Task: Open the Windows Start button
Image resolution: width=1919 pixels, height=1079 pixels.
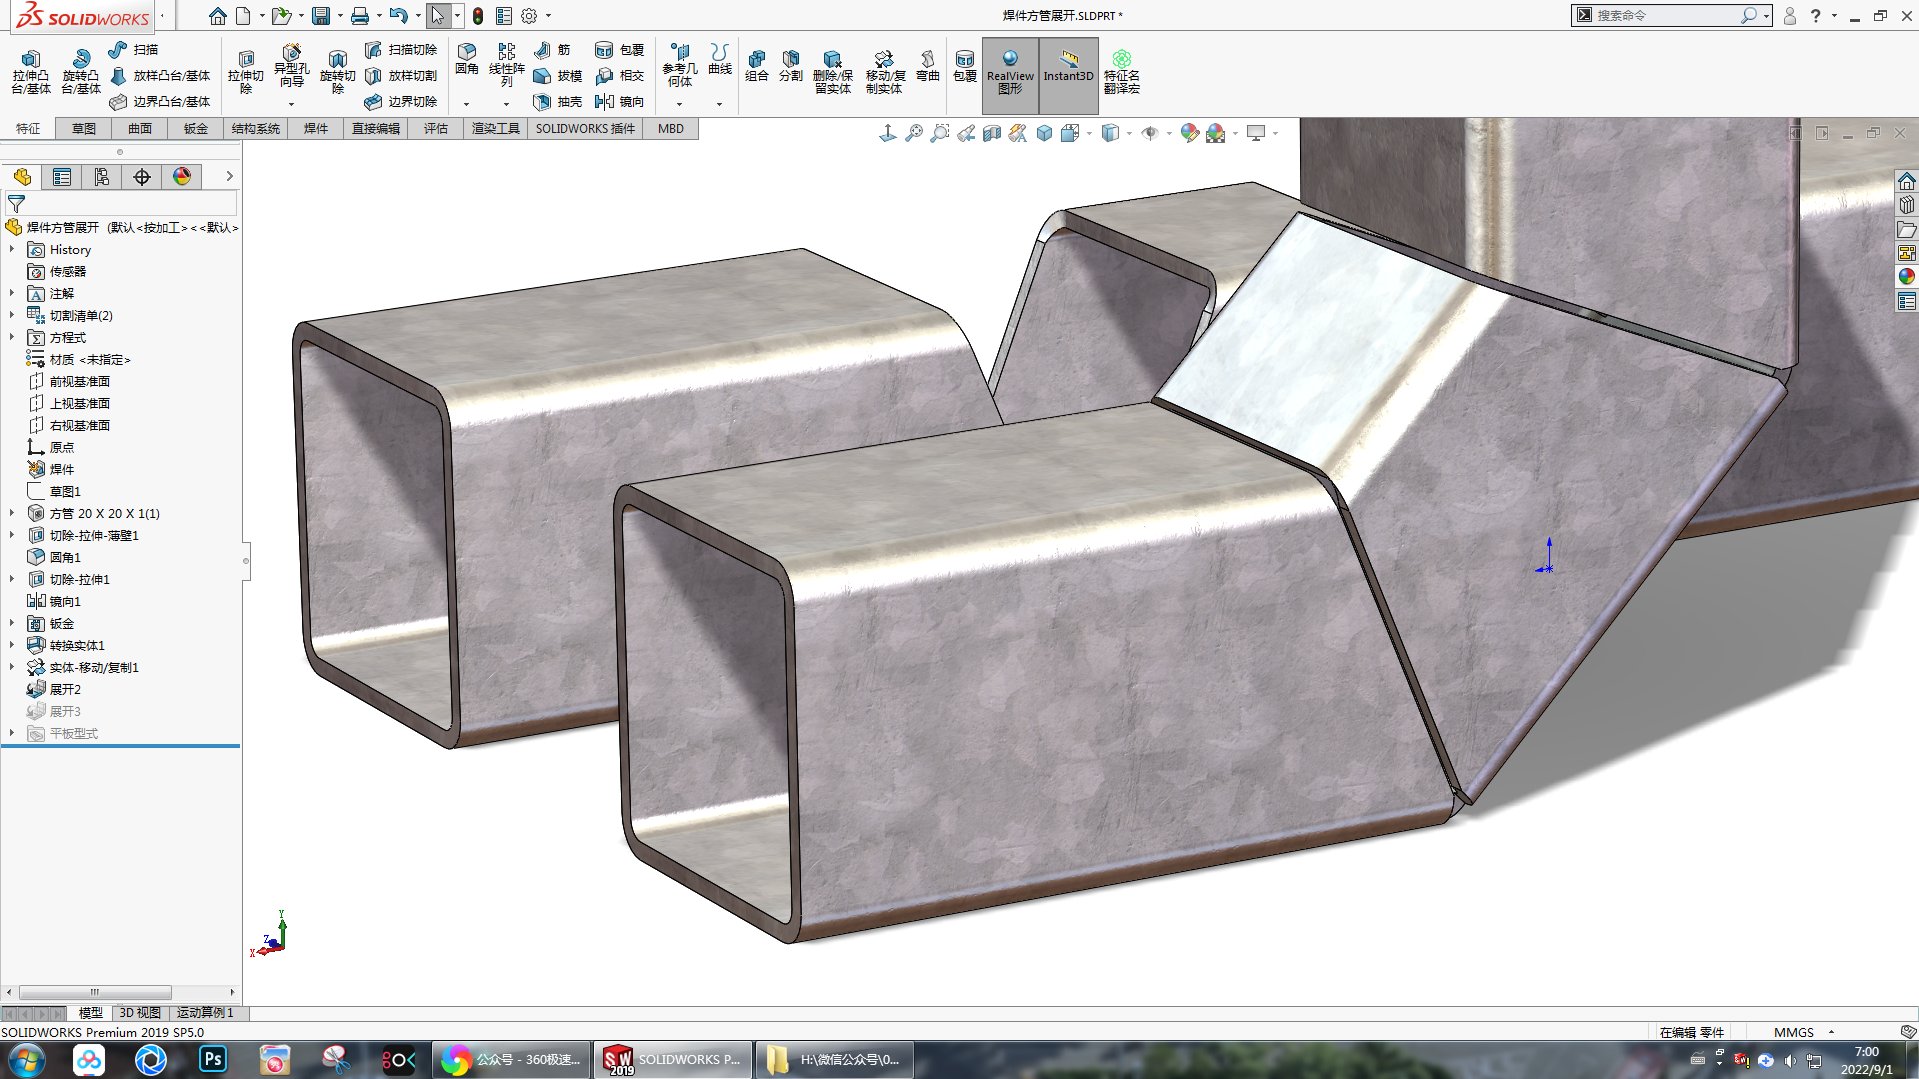Action: tap(27, 1060)
